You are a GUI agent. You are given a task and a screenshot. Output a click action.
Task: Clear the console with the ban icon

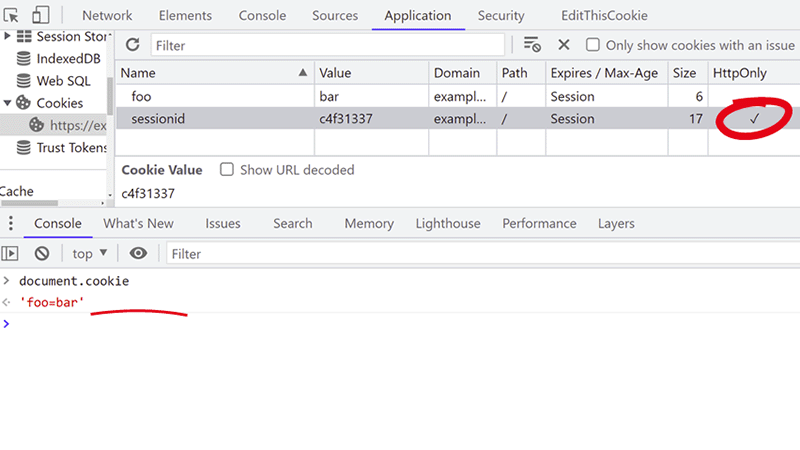pyautogui.click(x=42, y=254)
